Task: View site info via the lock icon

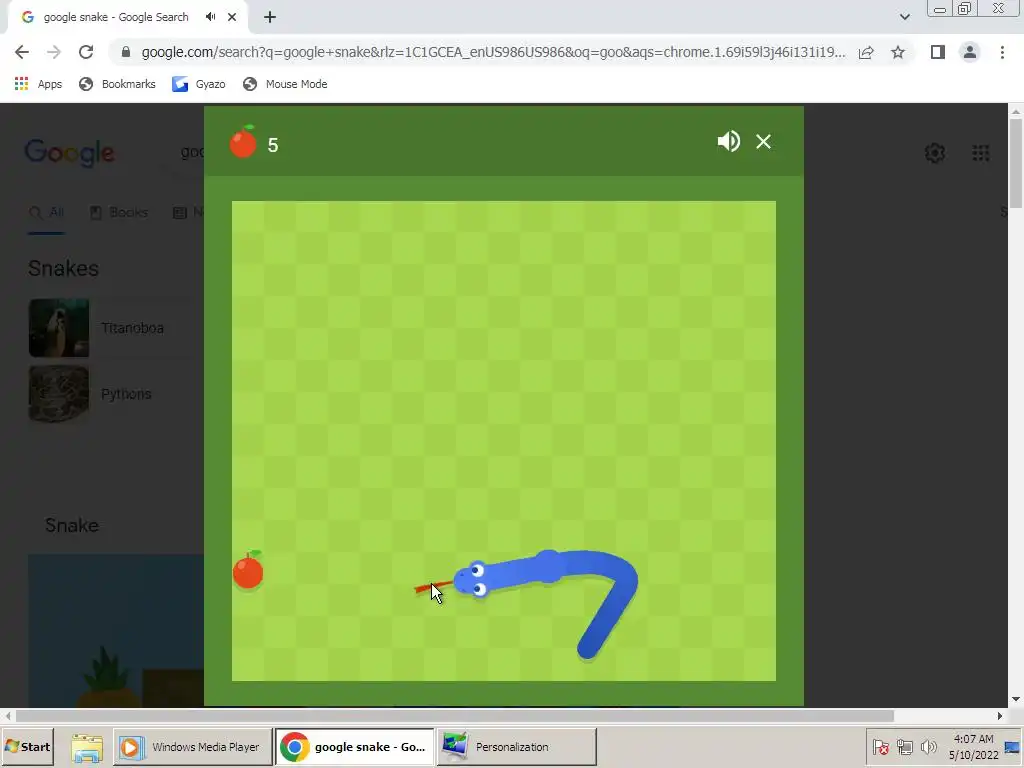Action: click(x=126, y=52)
